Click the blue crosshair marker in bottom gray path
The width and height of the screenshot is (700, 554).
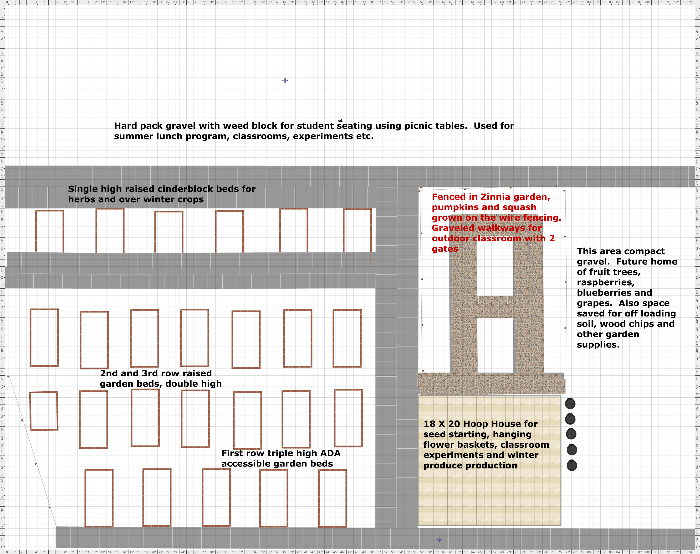tap(439, 540)
